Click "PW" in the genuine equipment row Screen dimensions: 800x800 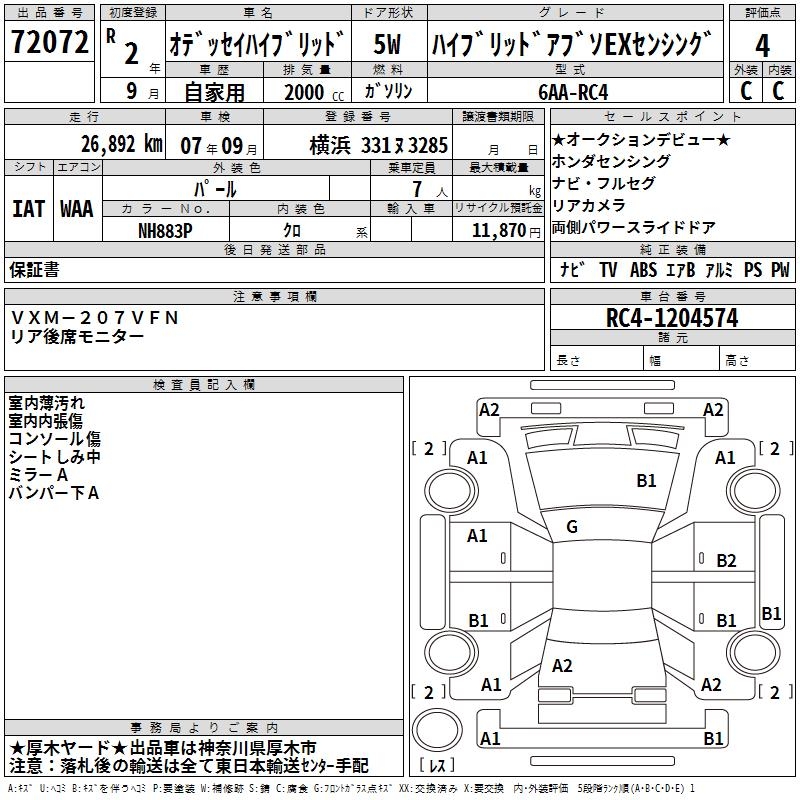coord(780,269)
